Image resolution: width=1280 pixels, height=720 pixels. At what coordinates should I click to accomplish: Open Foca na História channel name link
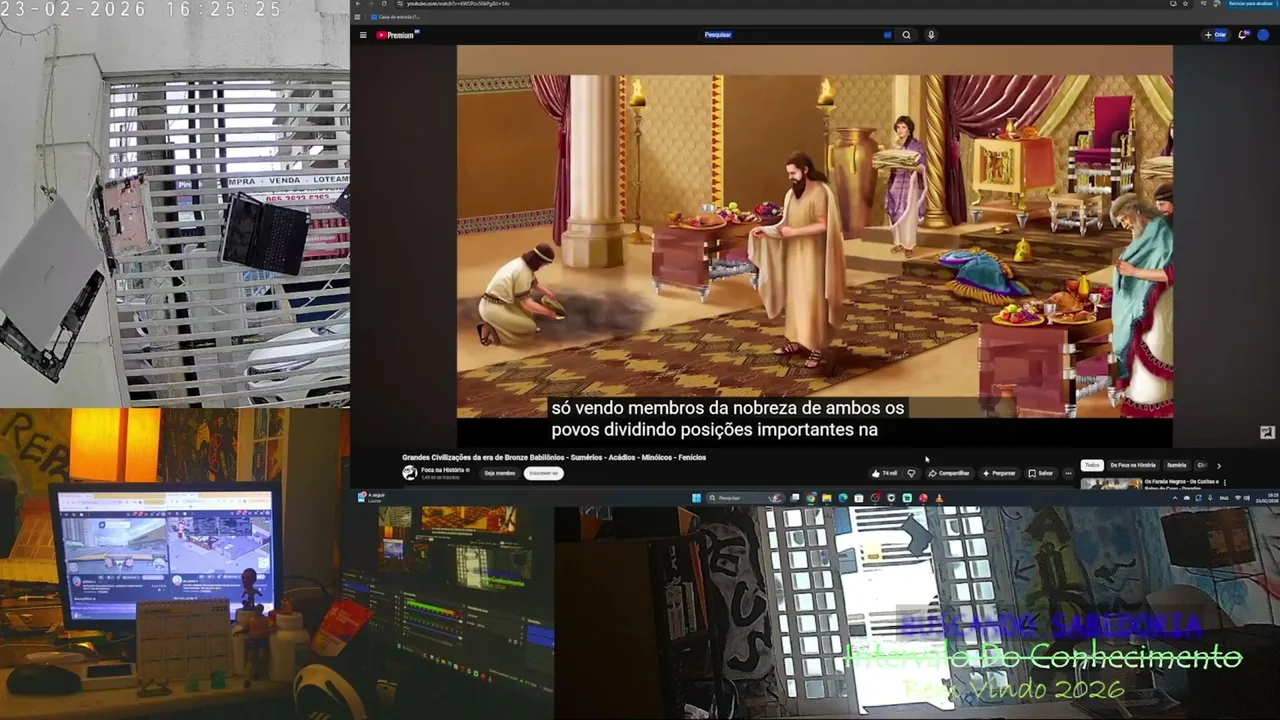(x=444, y=469)
